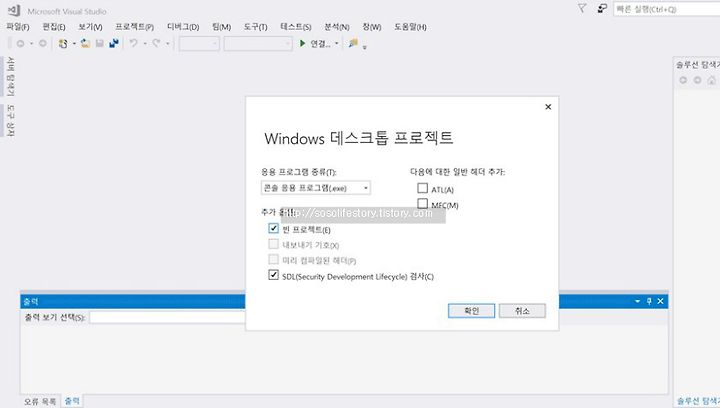Open the 도구(T) menu
Image resolution: width=720 pixels, height=408 pixels.
[x=255, y=27]
